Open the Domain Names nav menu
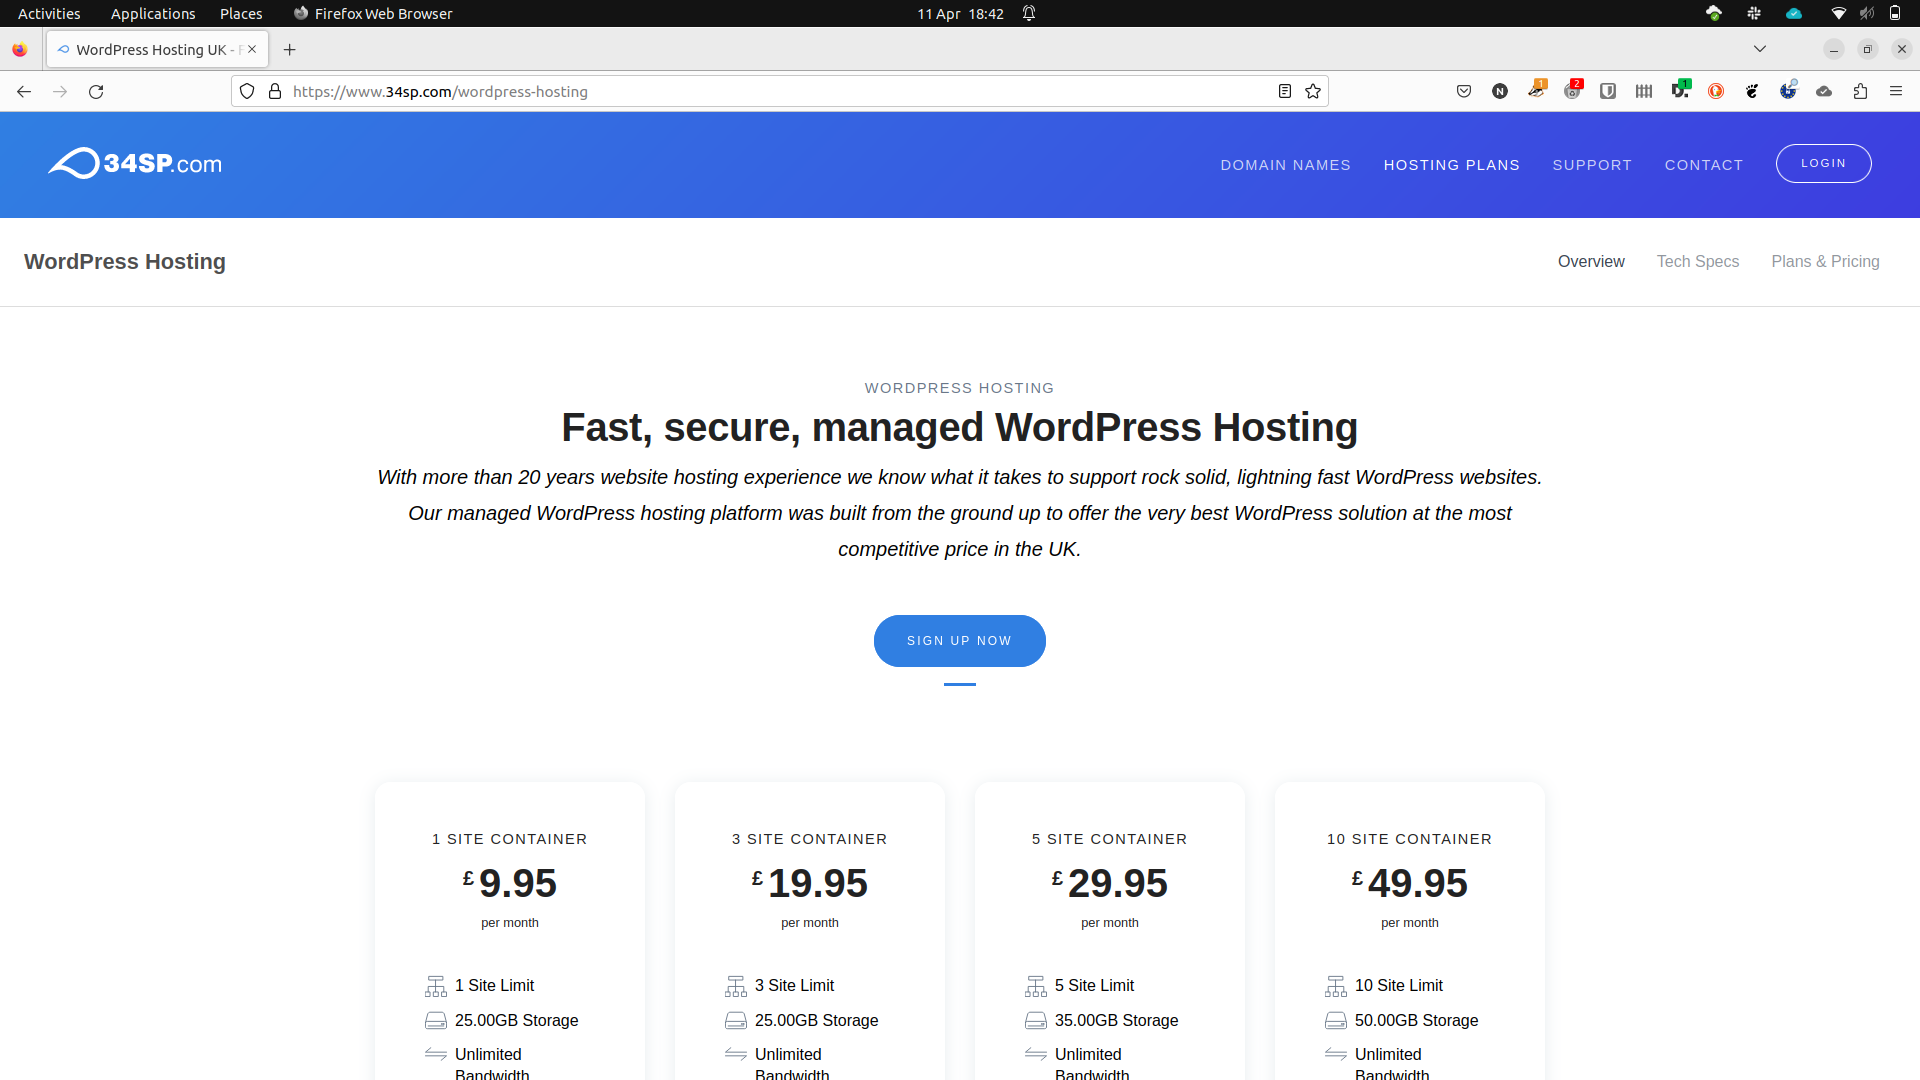 click(1285, 165)
